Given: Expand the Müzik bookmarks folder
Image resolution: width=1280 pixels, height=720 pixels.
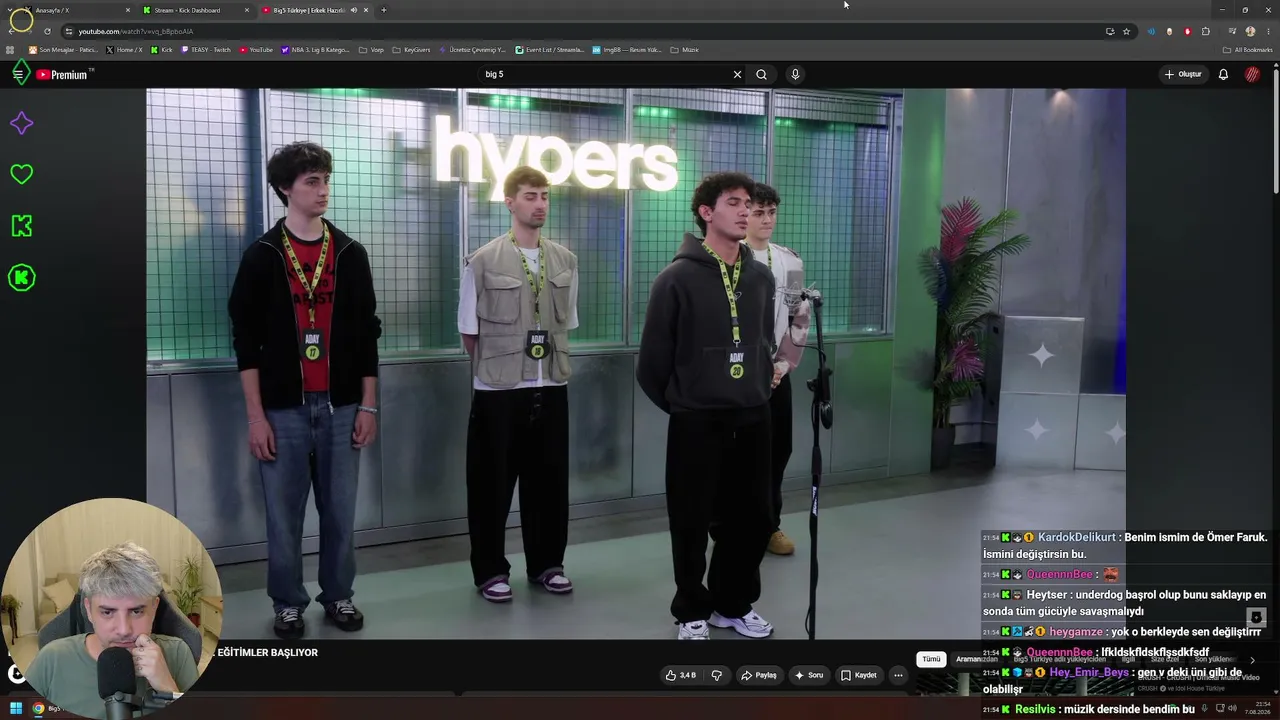Looking at the screenshot, I should (x=685, y=50).
